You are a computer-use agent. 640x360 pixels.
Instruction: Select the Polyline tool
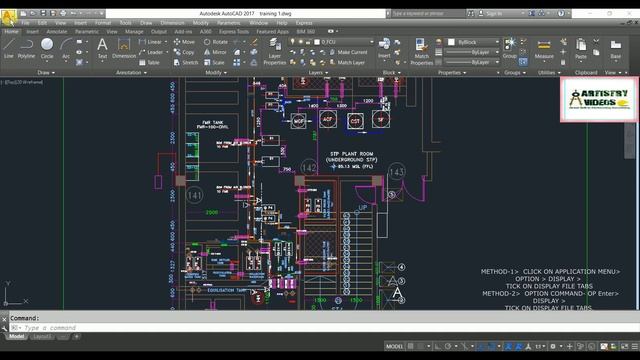[x=27, y=49]
